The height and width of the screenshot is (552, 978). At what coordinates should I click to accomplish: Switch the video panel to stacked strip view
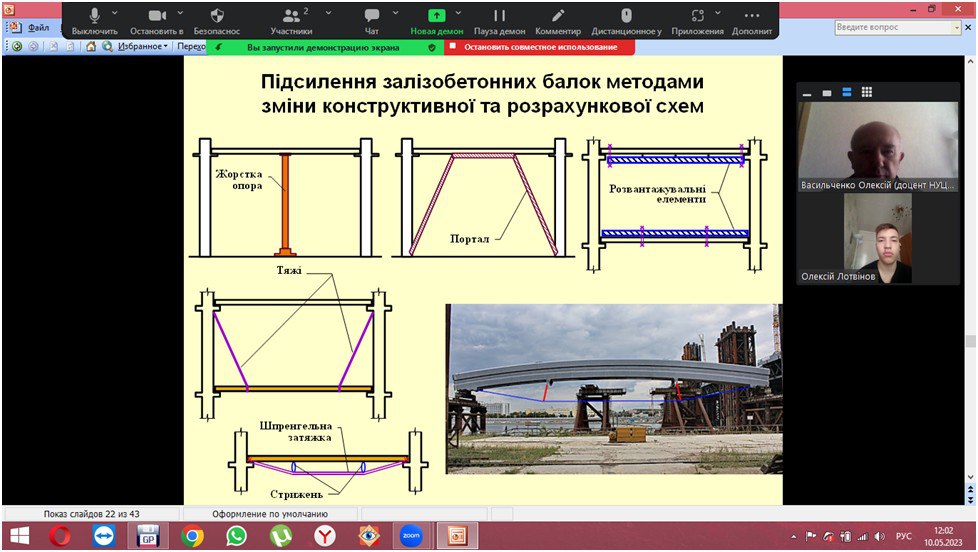click(x=846, y=92)
